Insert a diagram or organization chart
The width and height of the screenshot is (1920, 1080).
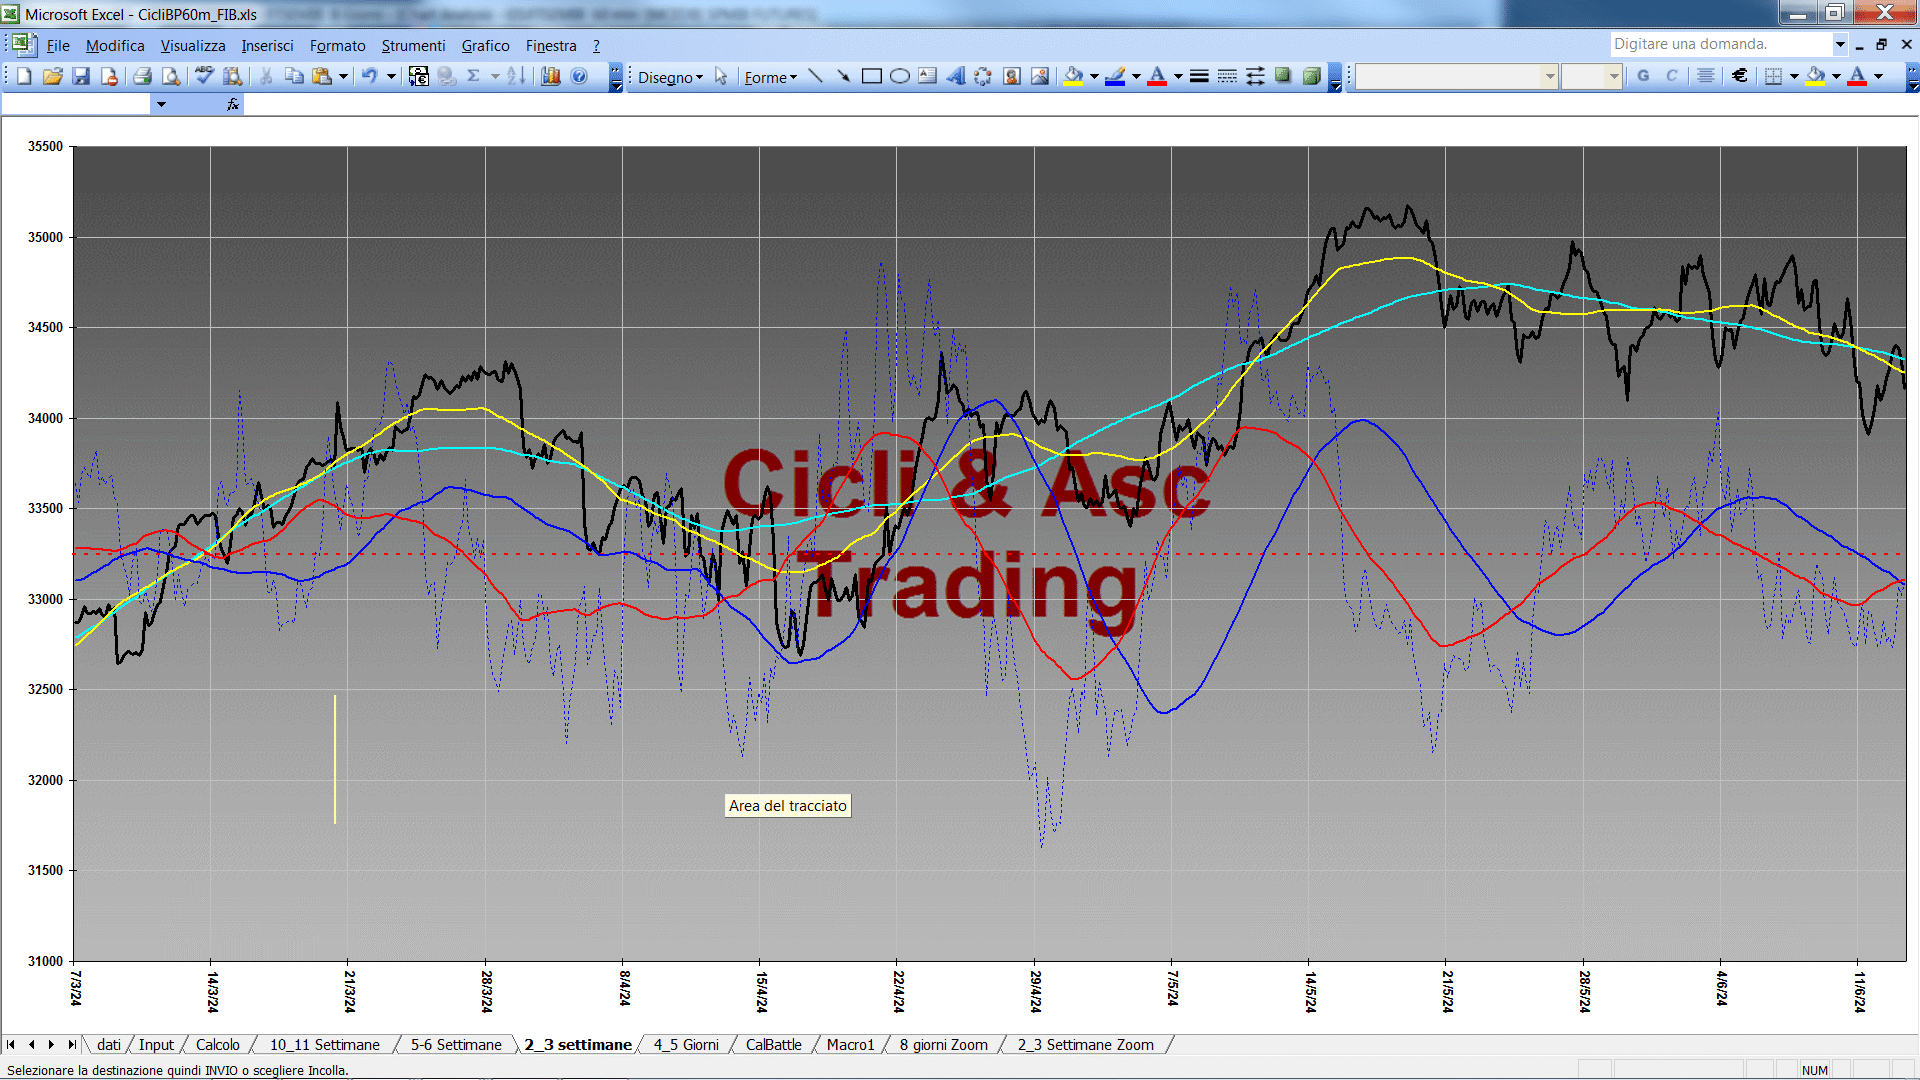coord(983,76)
